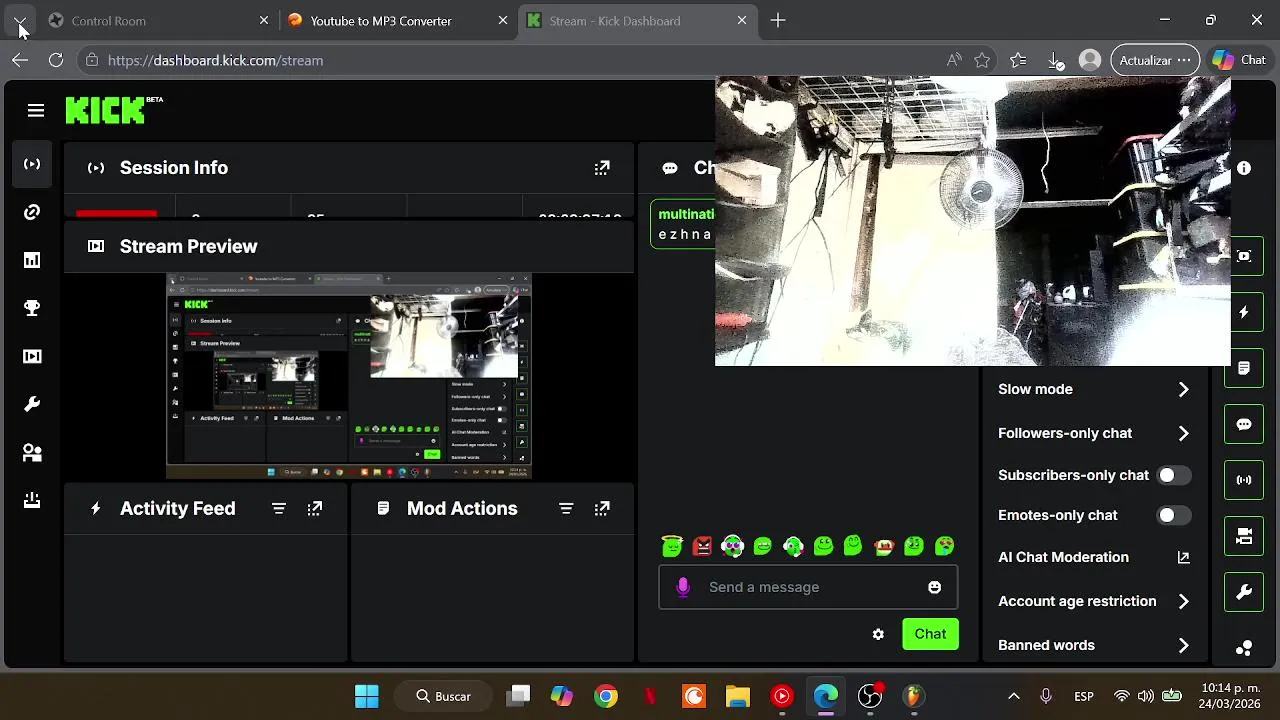
Task: Open the emoji picker in message box
Action: pyautogui.click(x=934, y=587)
